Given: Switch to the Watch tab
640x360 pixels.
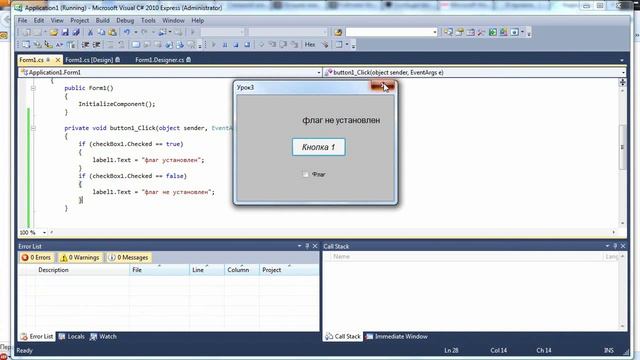Looking at the screenshot, I should coord(103,337).
